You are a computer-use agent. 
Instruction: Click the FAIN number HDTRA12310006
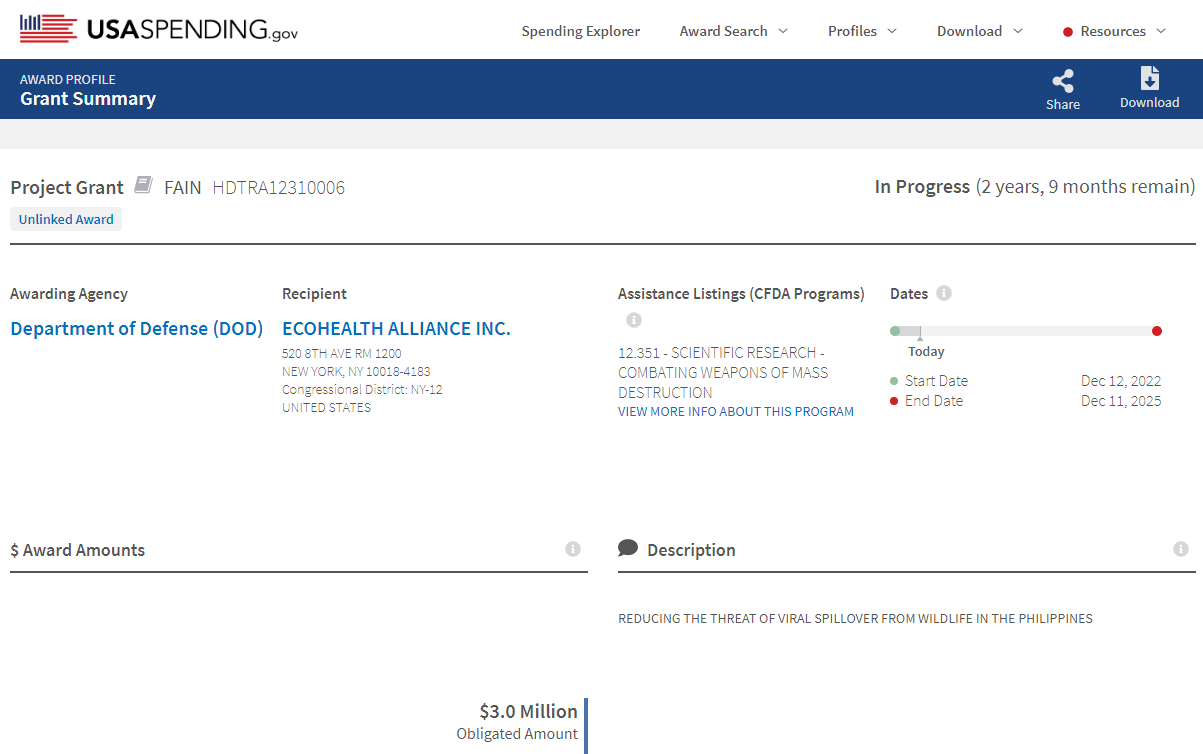click(279, 187)
